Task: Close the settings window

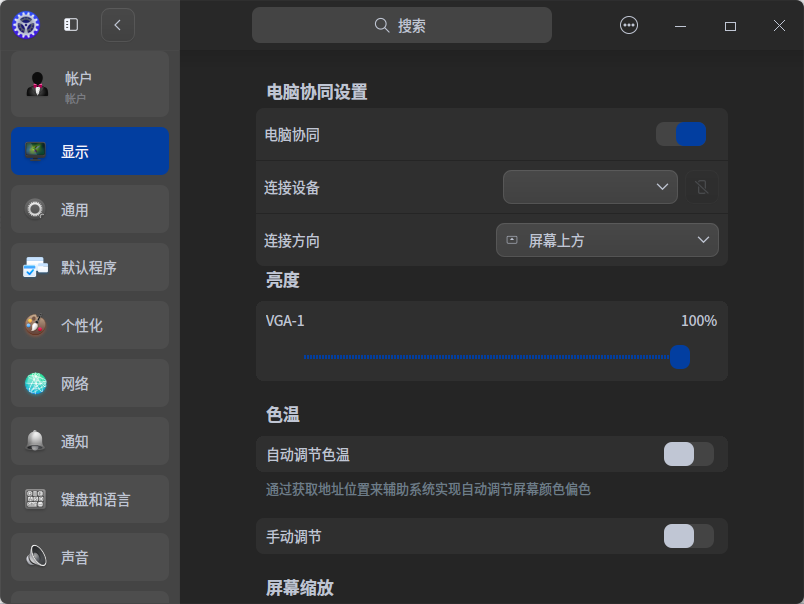Action: click(779, 26)
